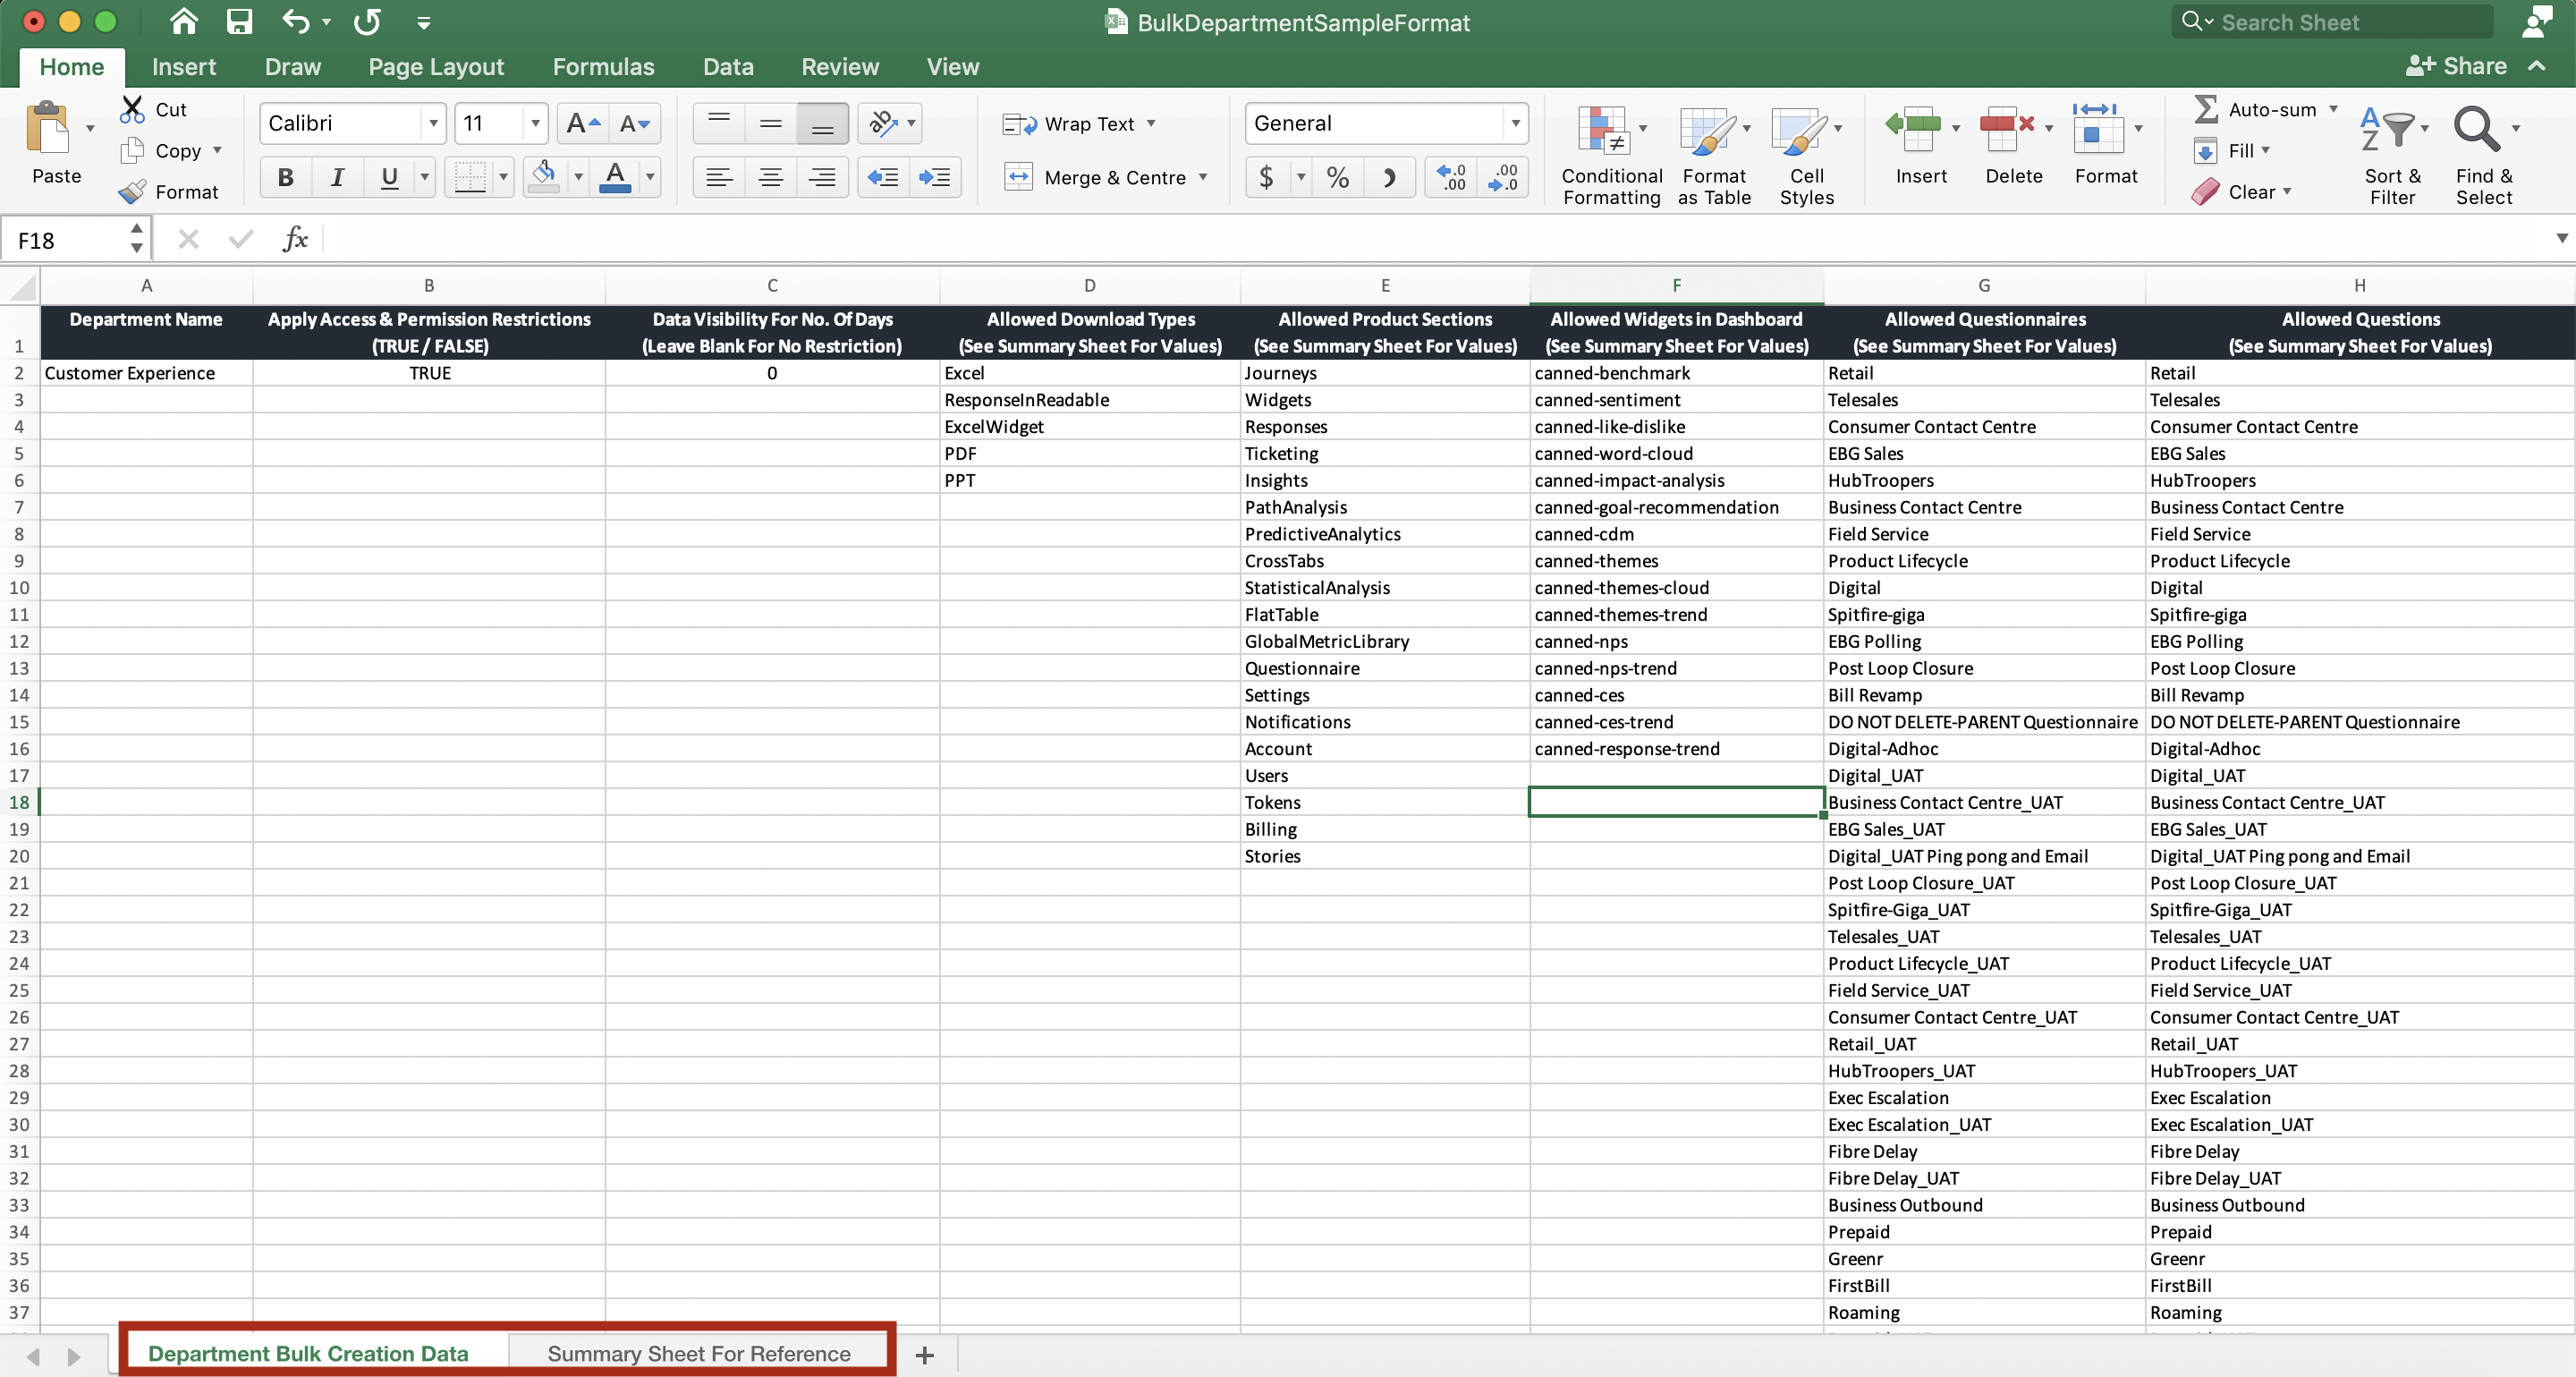Open Conditional Formatting
Viewport: 2576px width, 1377px height.
pyautogui.click(x=1611, y=157)
